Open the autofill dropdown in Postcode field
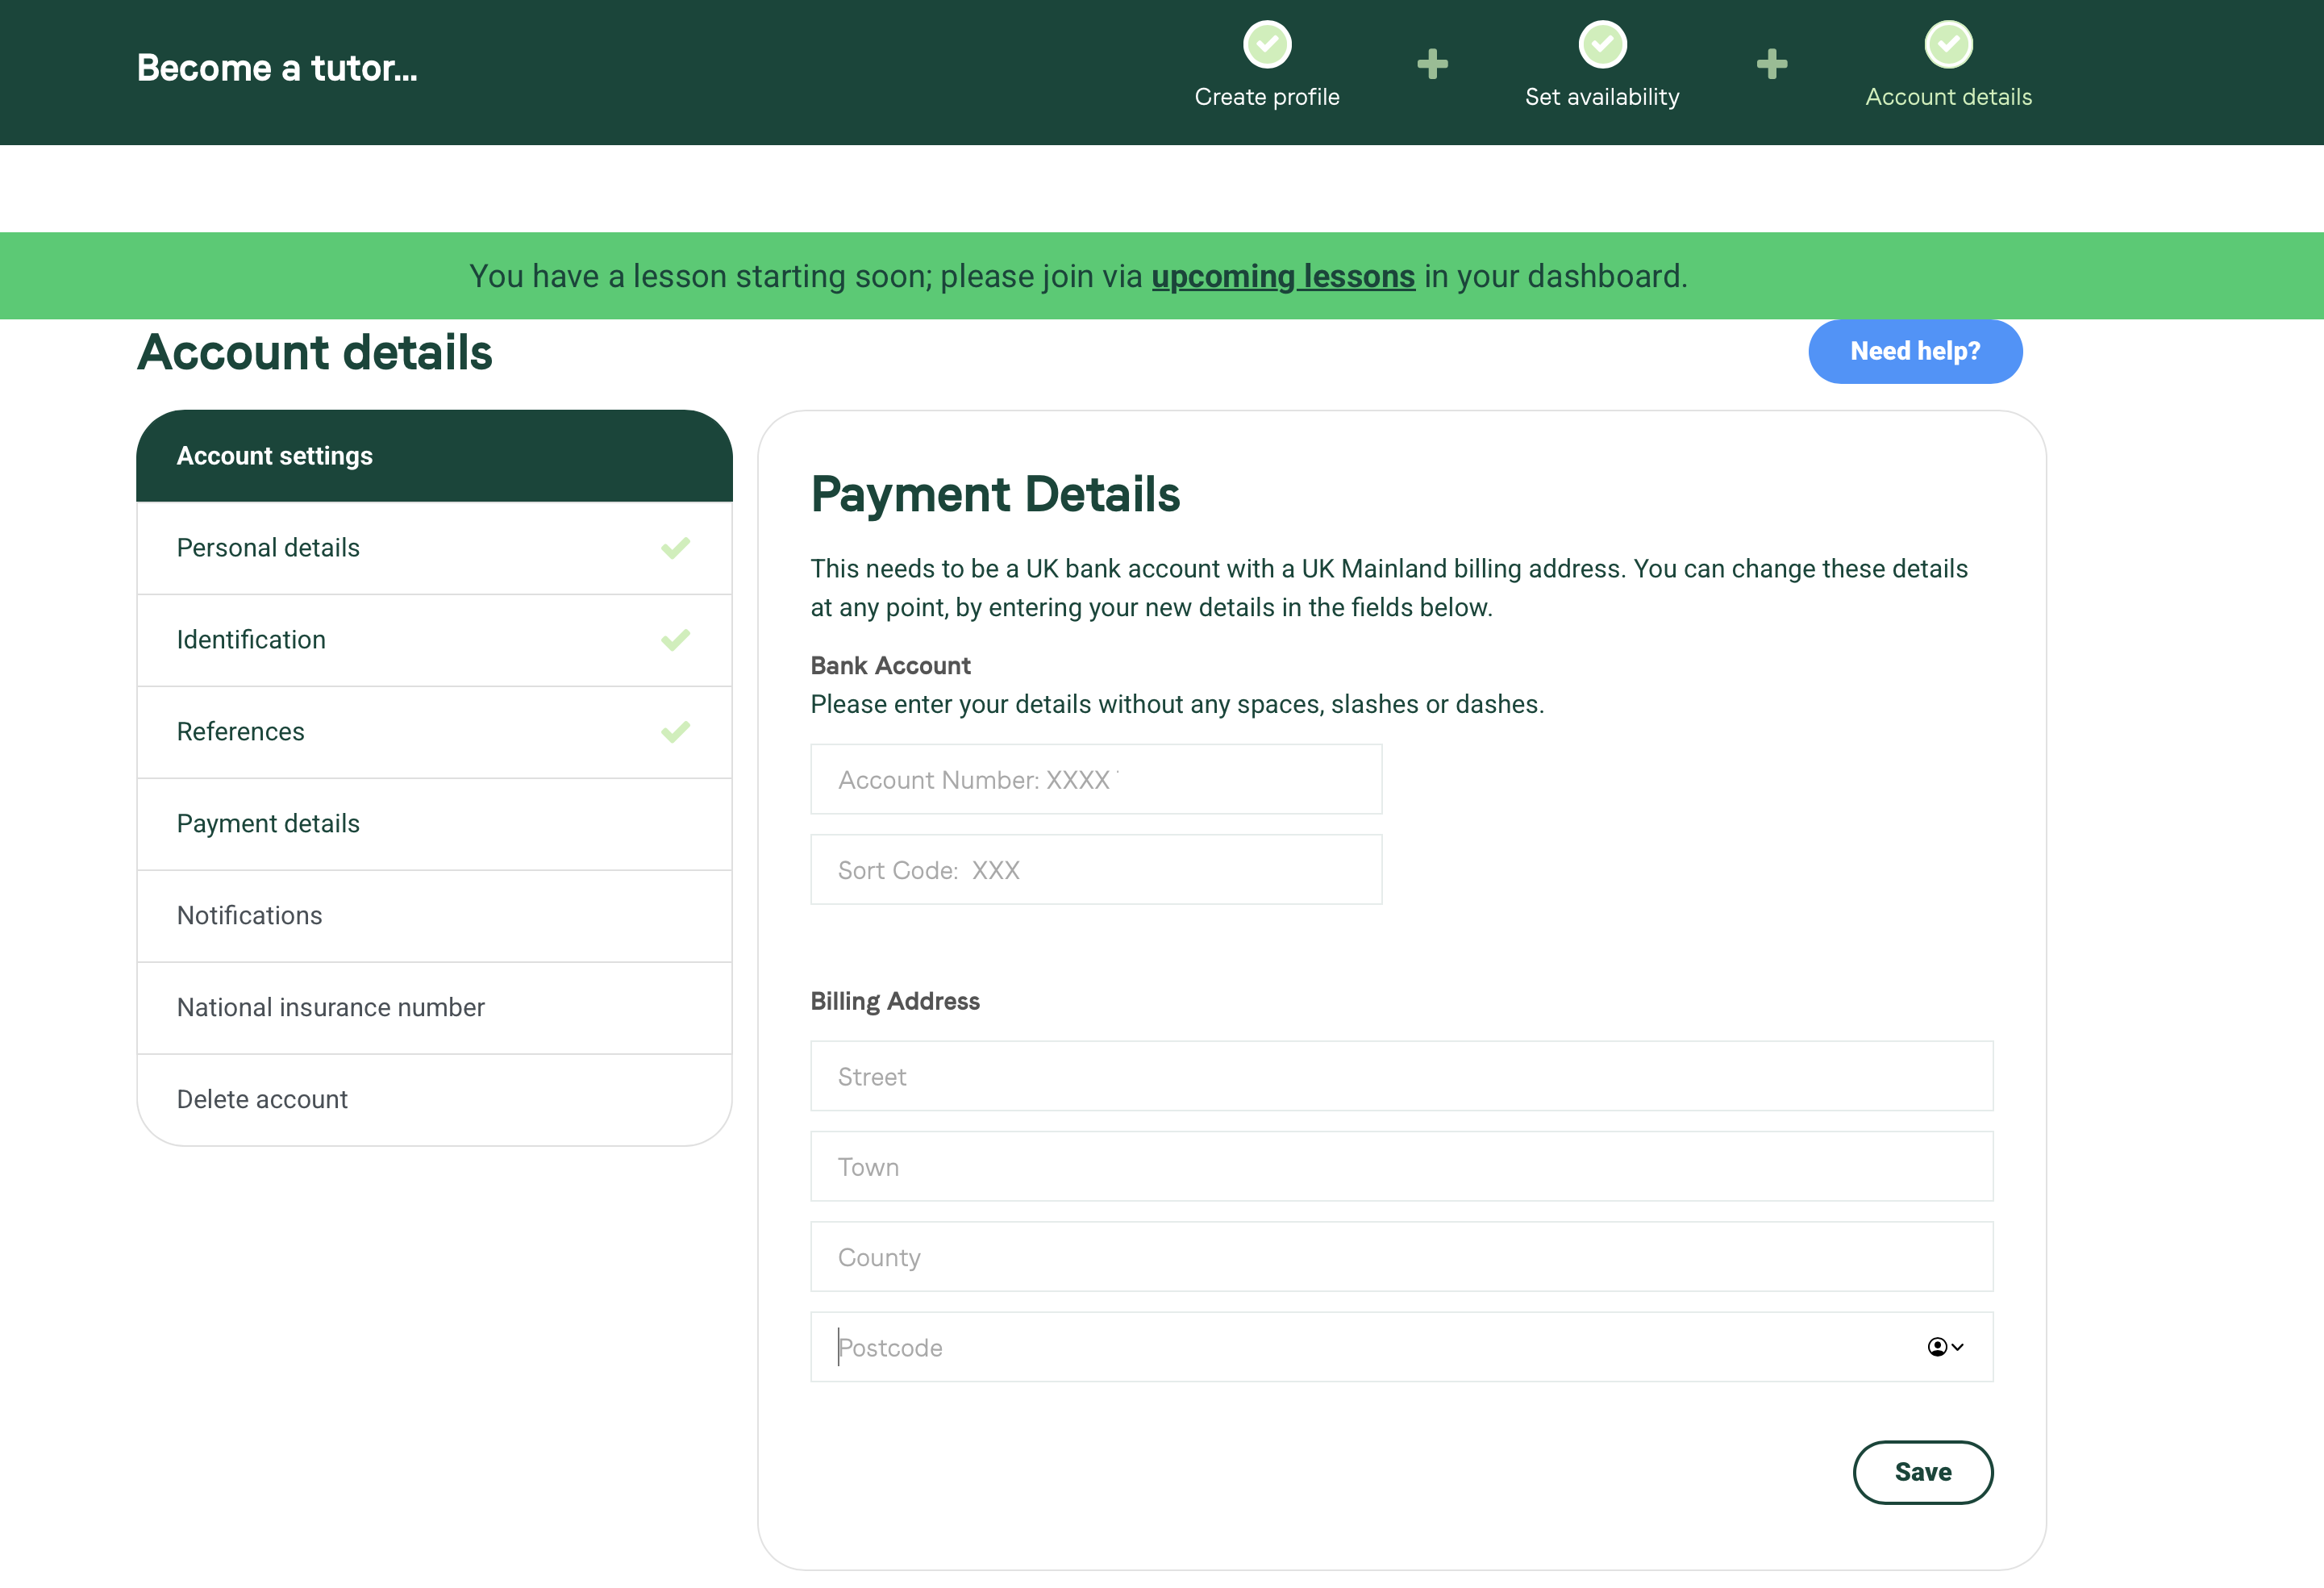Viewport: 2324px width, 1588px height. tap(1945, 1347)
